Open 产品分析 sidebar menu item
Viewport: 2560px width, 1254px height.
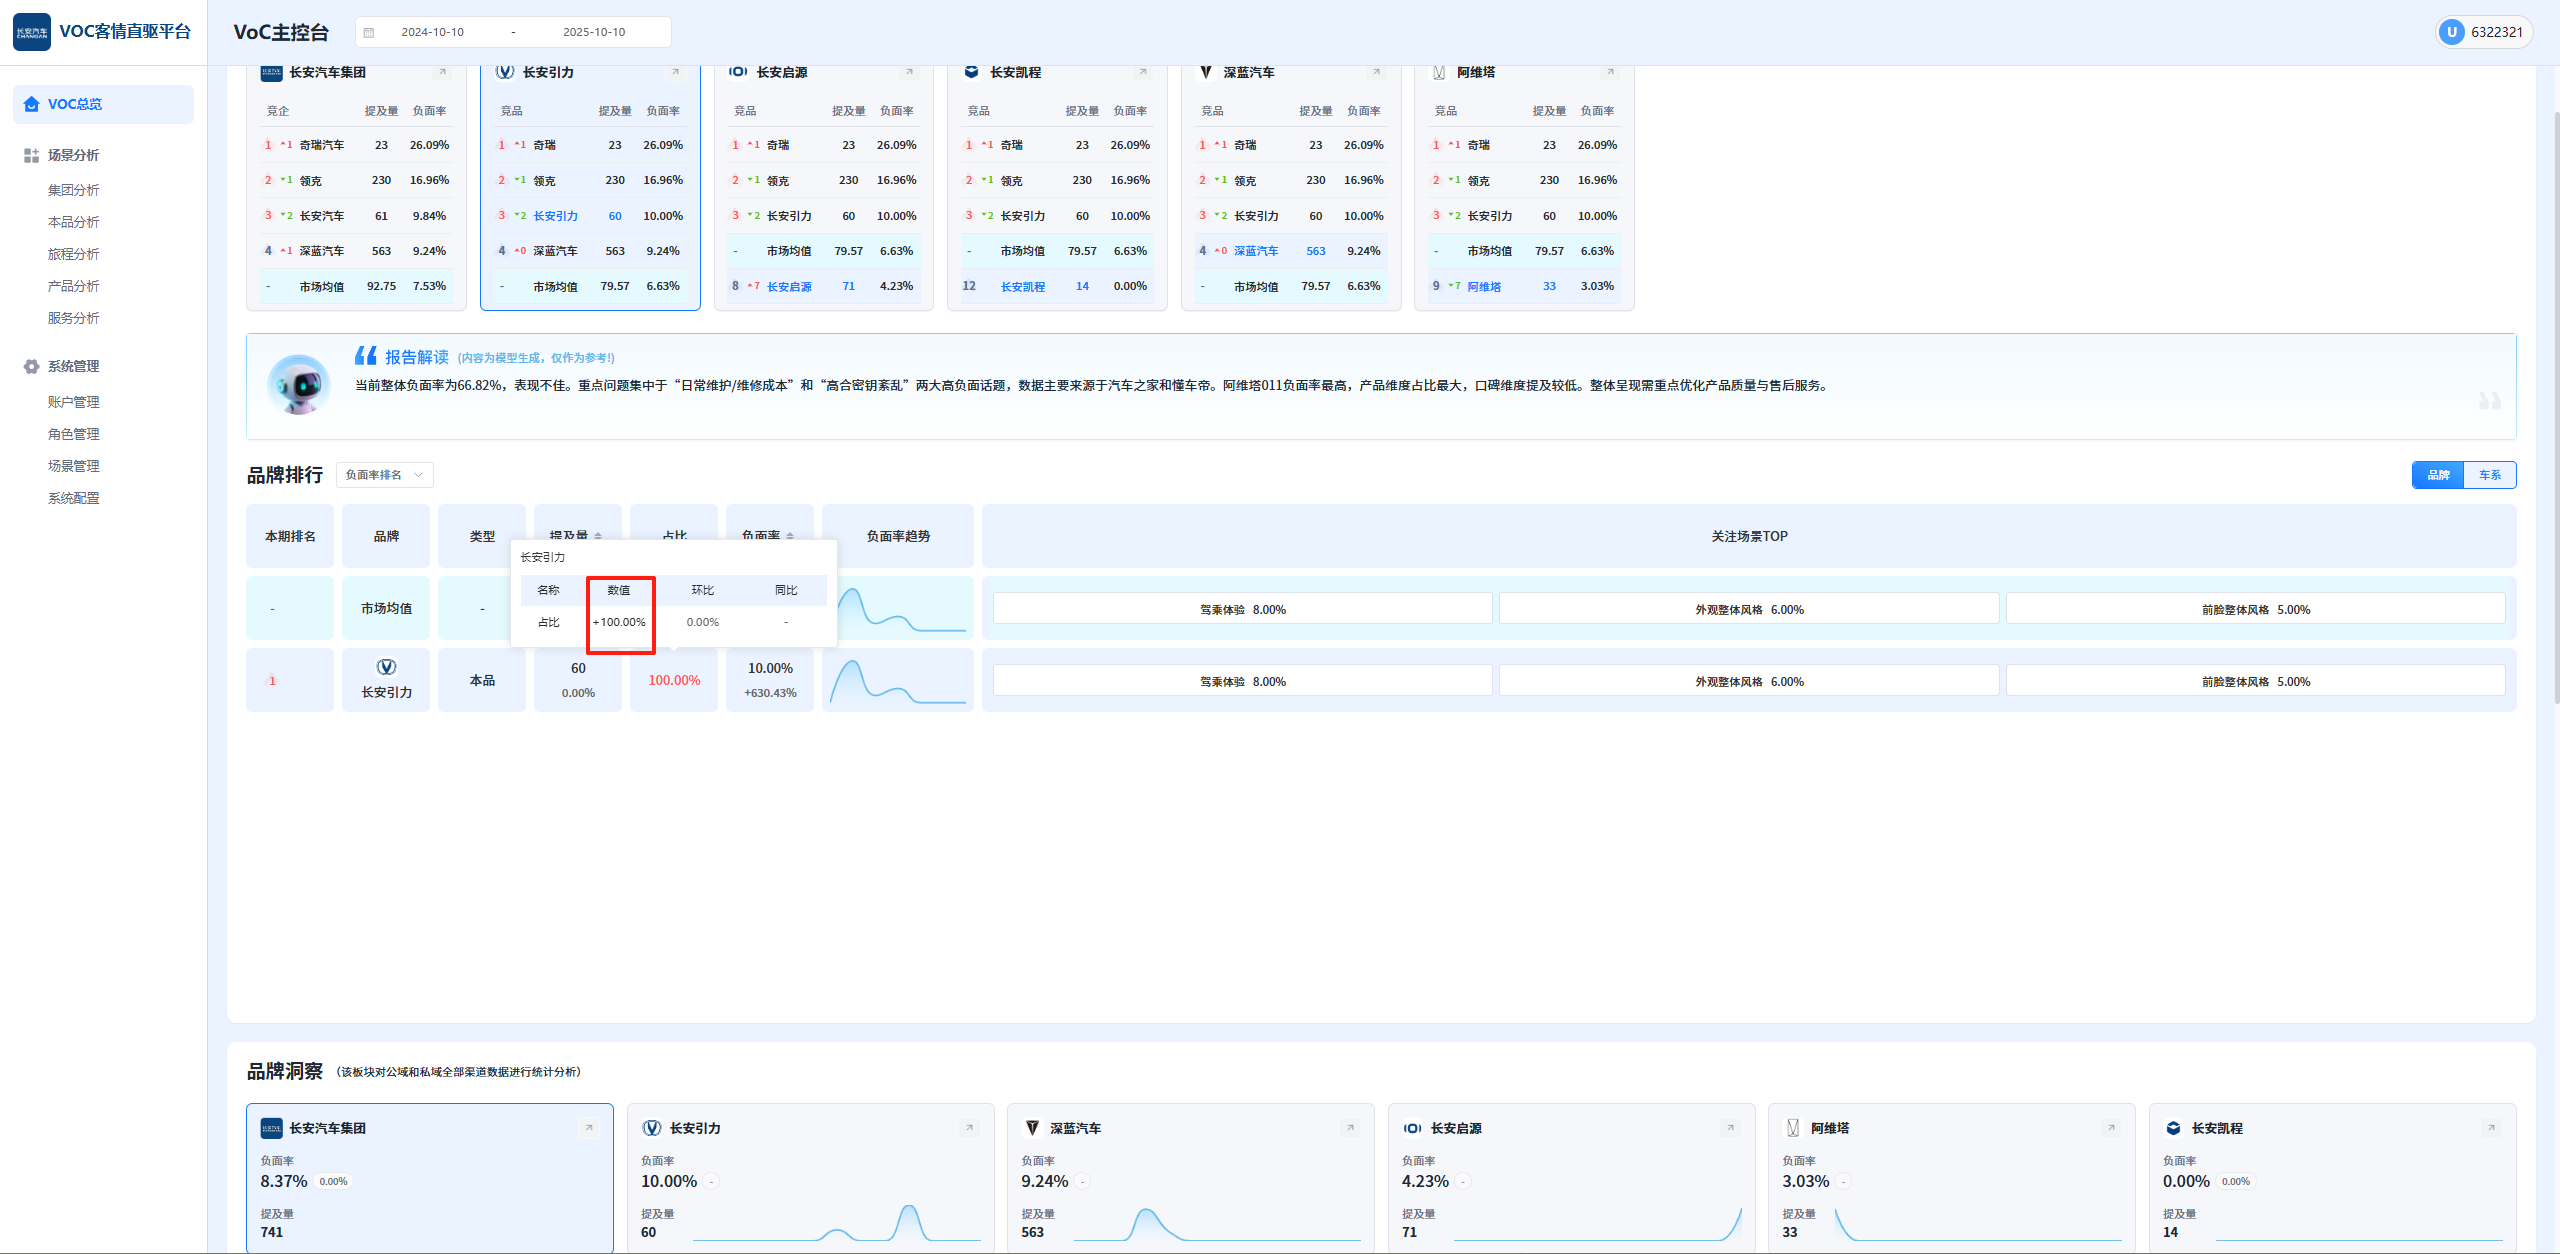pyautogui.click(x=74, y=286)
